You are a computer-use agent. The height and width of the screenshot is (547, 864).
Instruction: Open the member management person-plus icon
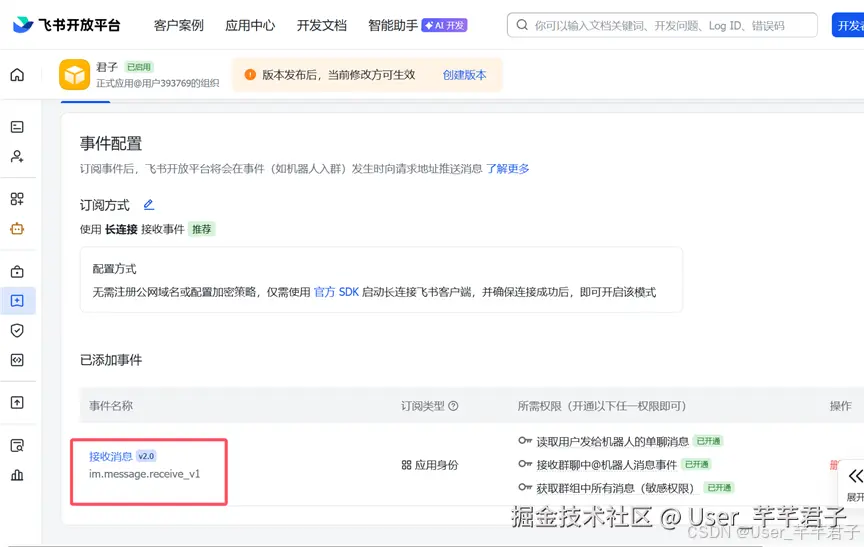(x=17, y=156)
